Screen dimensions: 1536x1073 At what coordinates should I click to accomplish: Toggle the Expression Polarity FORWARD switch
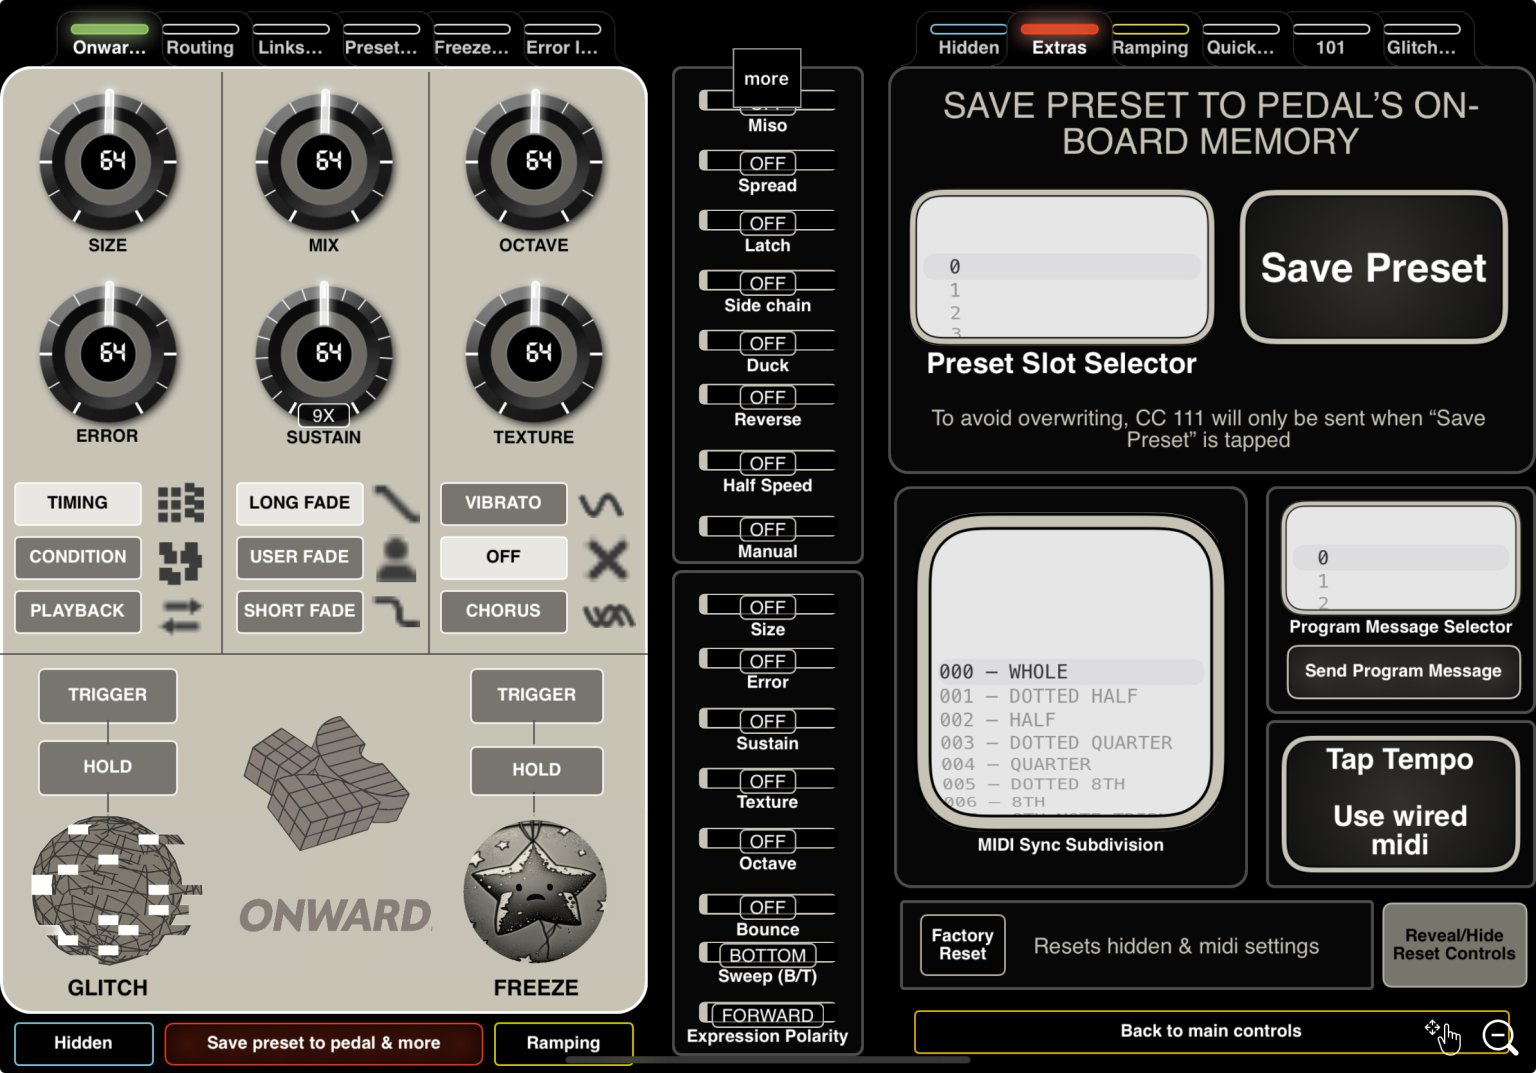[767, 1014]
